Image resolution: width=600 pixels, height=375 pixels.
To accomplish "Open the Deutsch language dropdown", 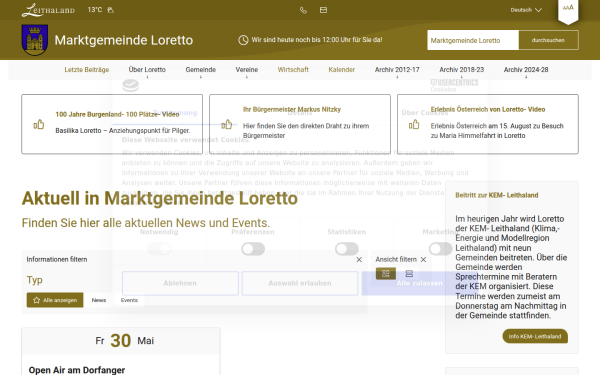I will (526, 10).
